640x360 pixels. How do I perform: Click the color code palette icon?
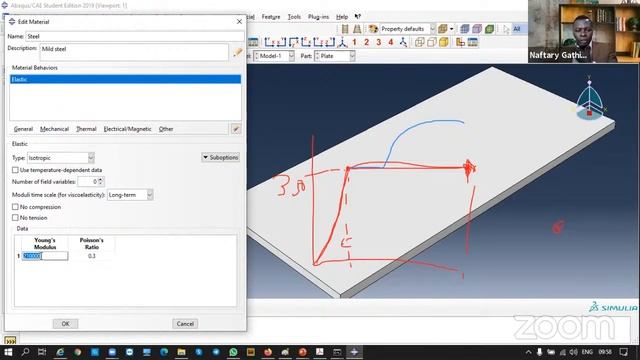[x=373, y=29]
